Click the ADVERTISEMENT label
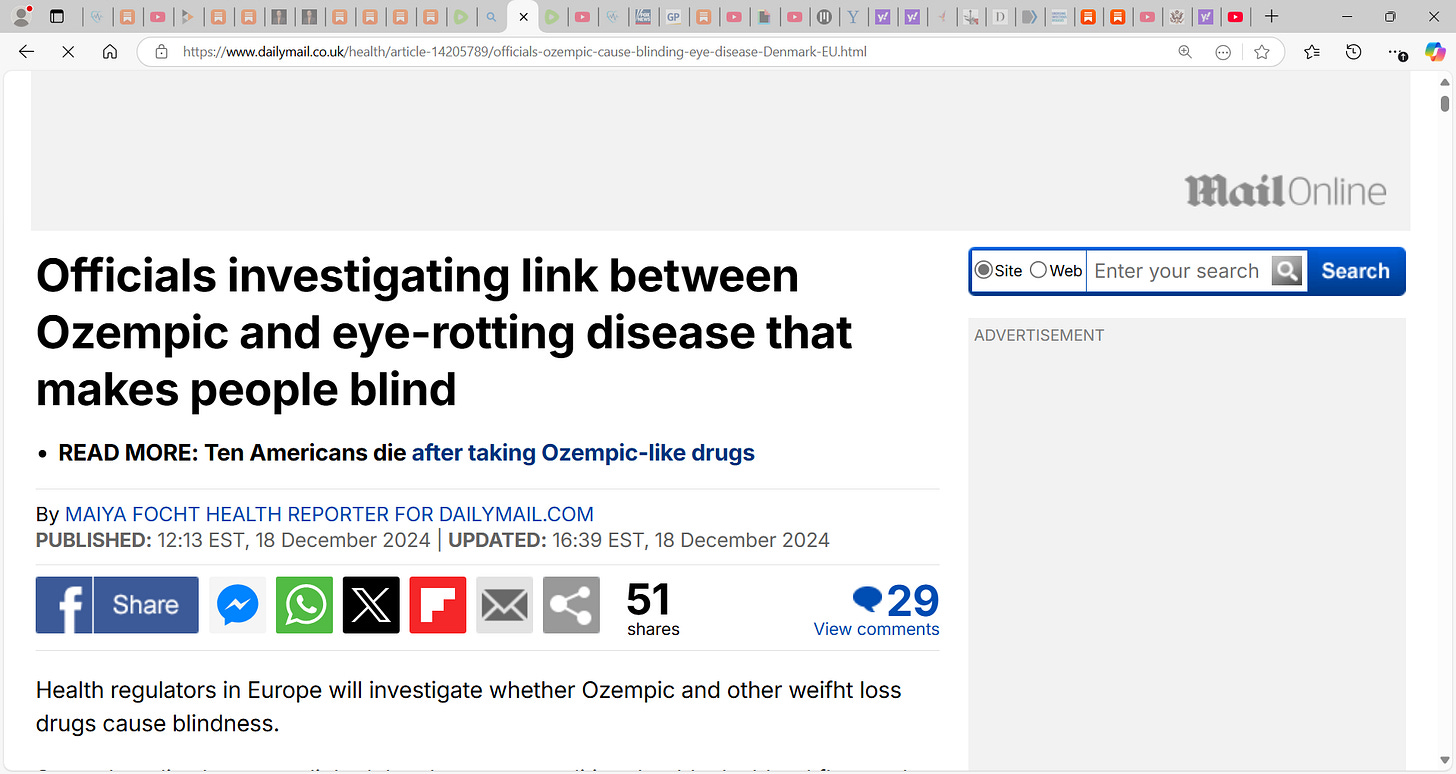Image resolution: width=1456 pixels, height=774 pixels. 1039,336
